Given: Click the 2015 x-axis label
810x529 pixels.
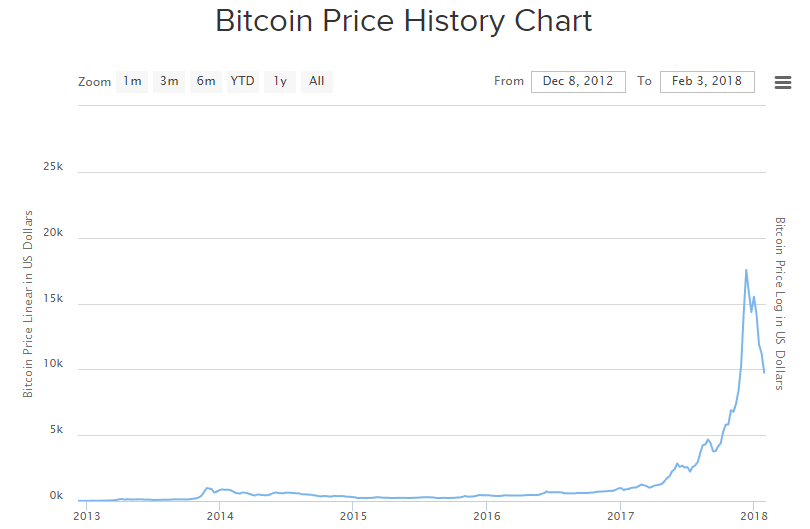Looking at the screenshot, I should click(x=353, y=516).
